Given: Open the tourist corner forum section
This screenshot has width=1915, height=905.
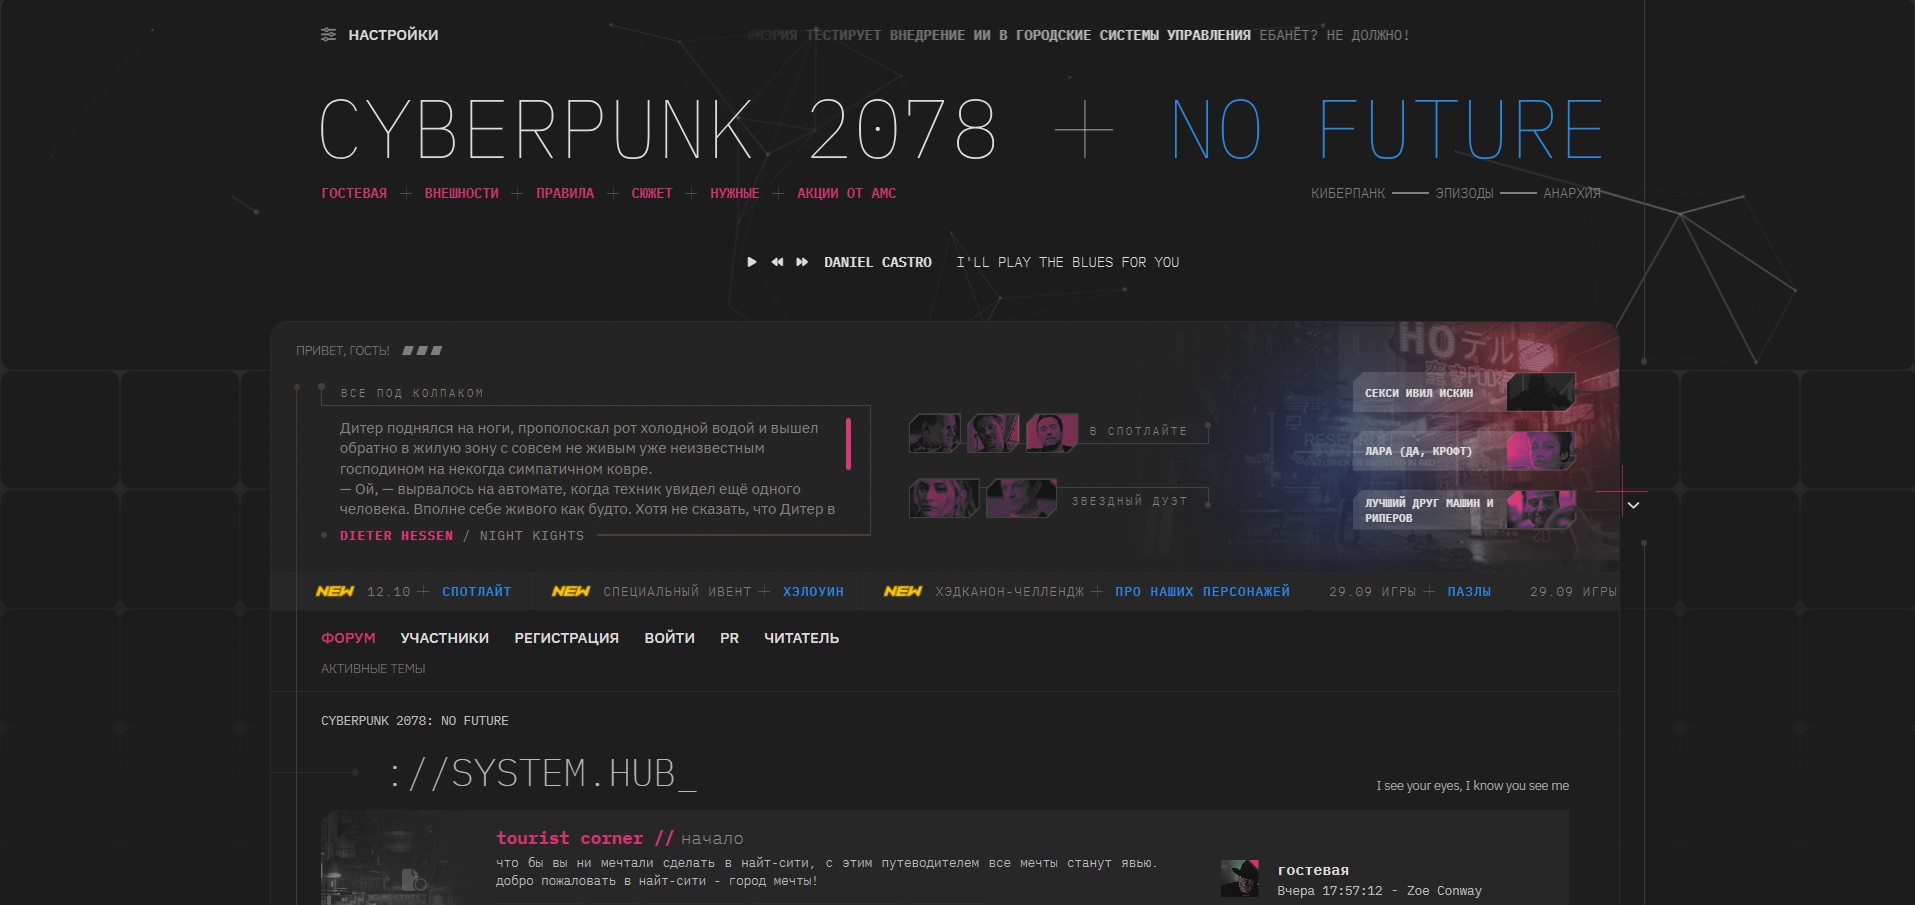Looking at the screenshot, I should click(x=569, y=838).
